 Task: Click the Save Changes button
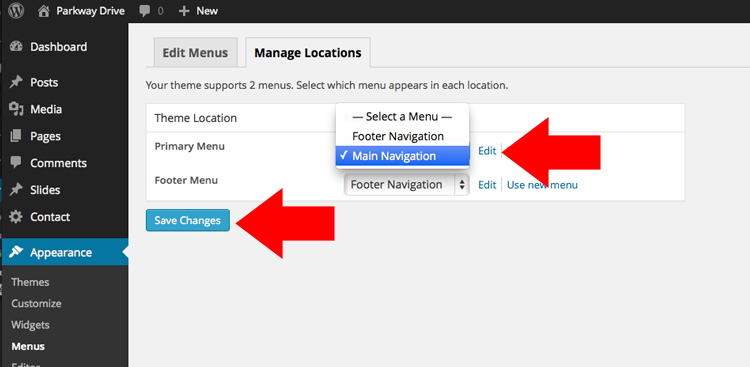pyautogui.click(x=188, y=221)
